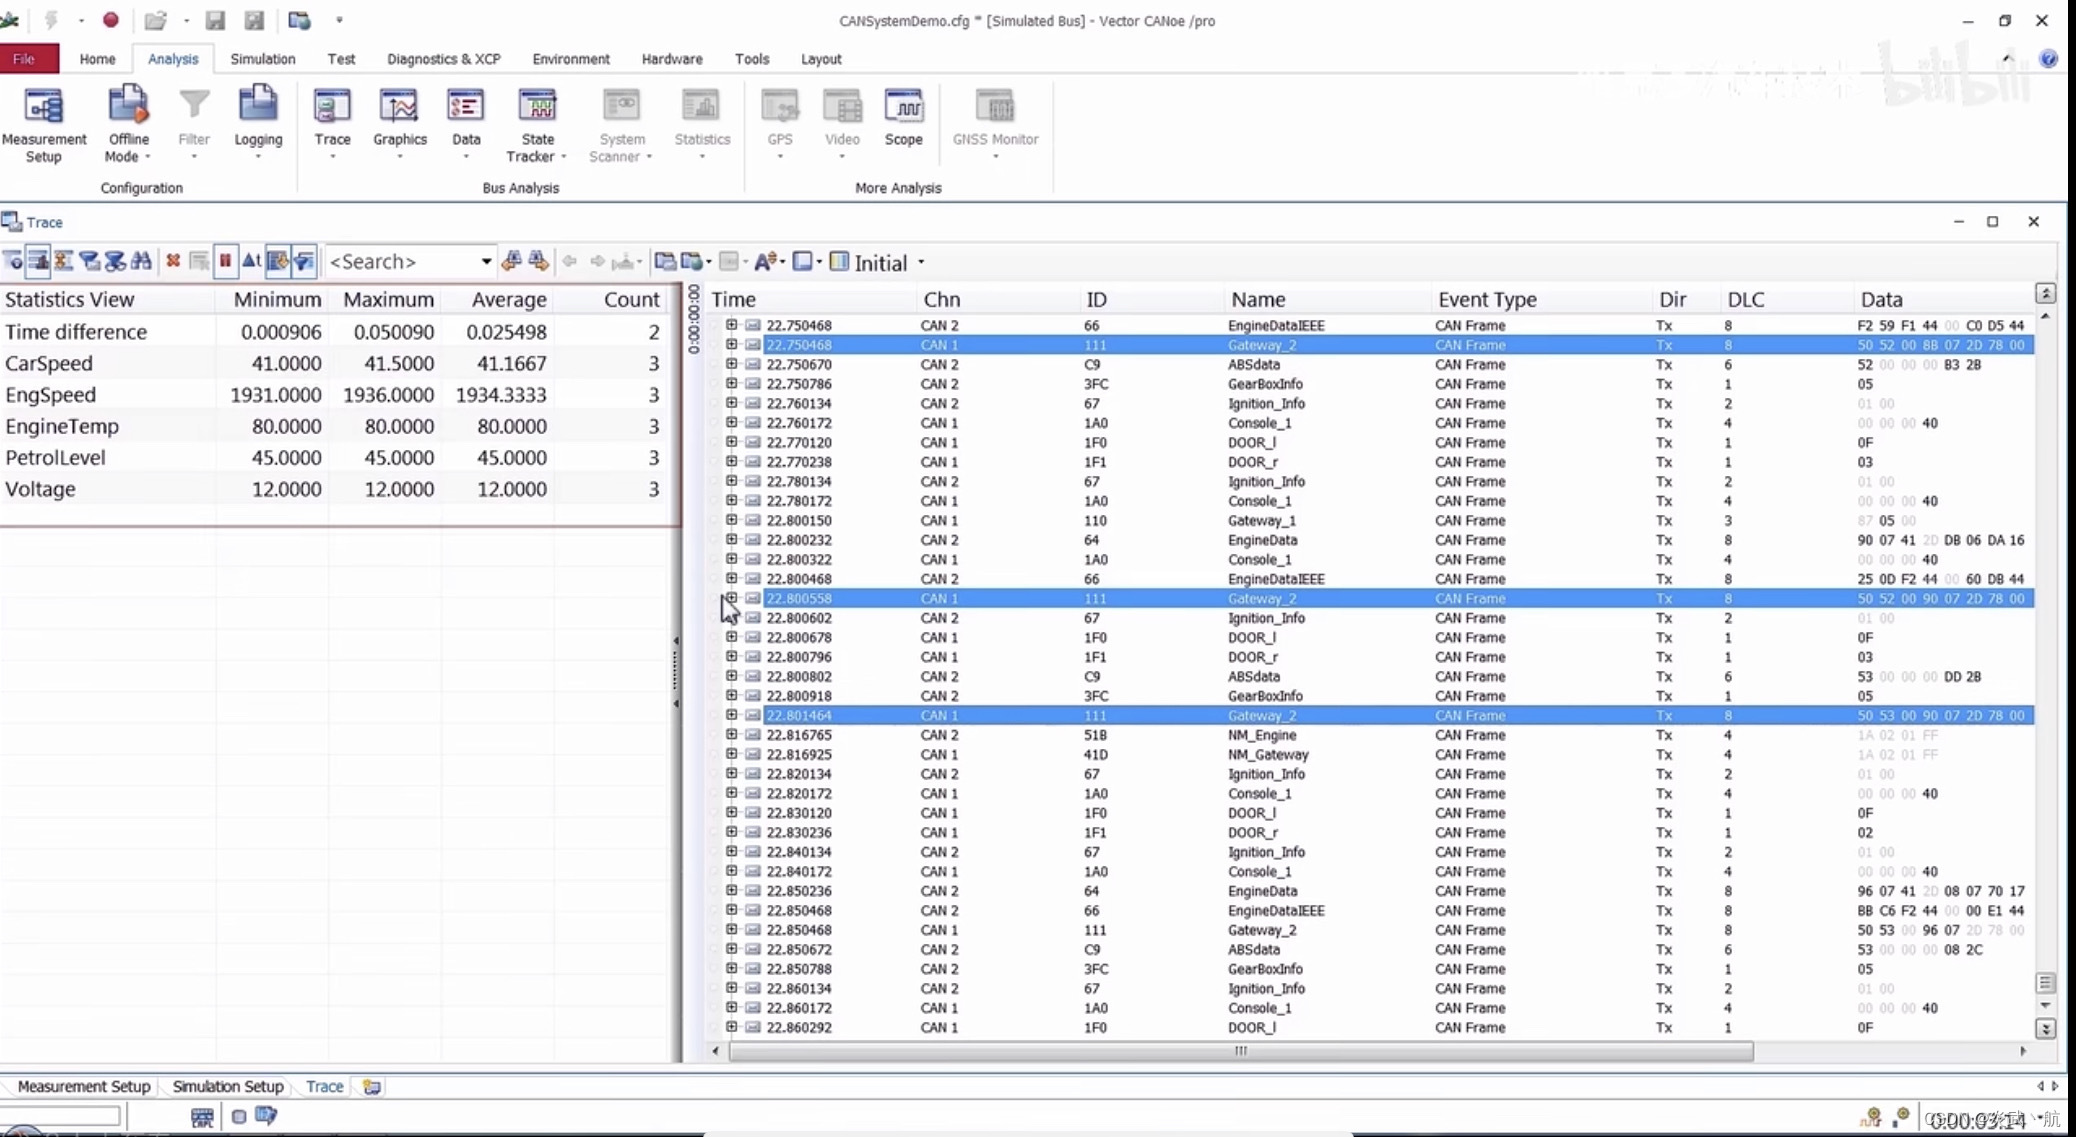Viewport: 2076px width, 1137px height.
Task: Click the binoculars find icon in Trace
Action: (141, 261)
